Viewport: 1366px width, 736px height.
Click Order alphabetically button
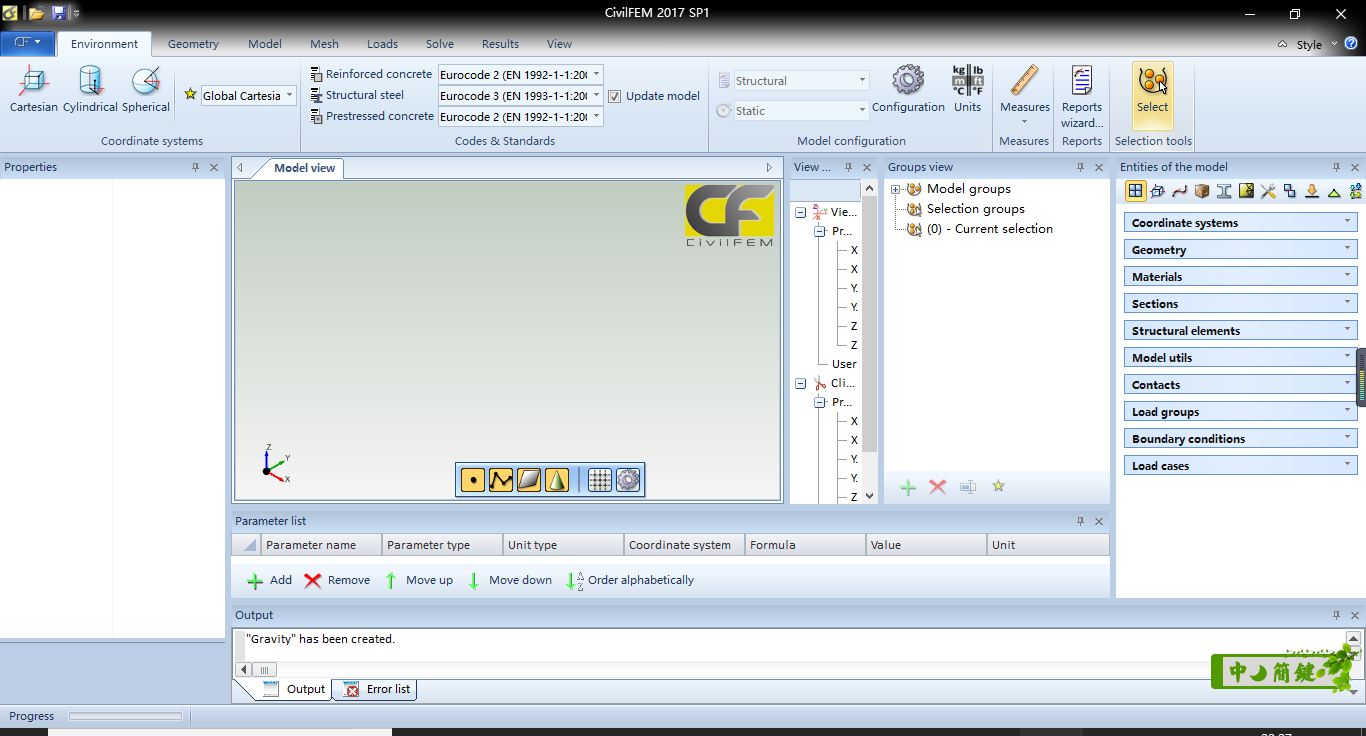tap(630, 580)
